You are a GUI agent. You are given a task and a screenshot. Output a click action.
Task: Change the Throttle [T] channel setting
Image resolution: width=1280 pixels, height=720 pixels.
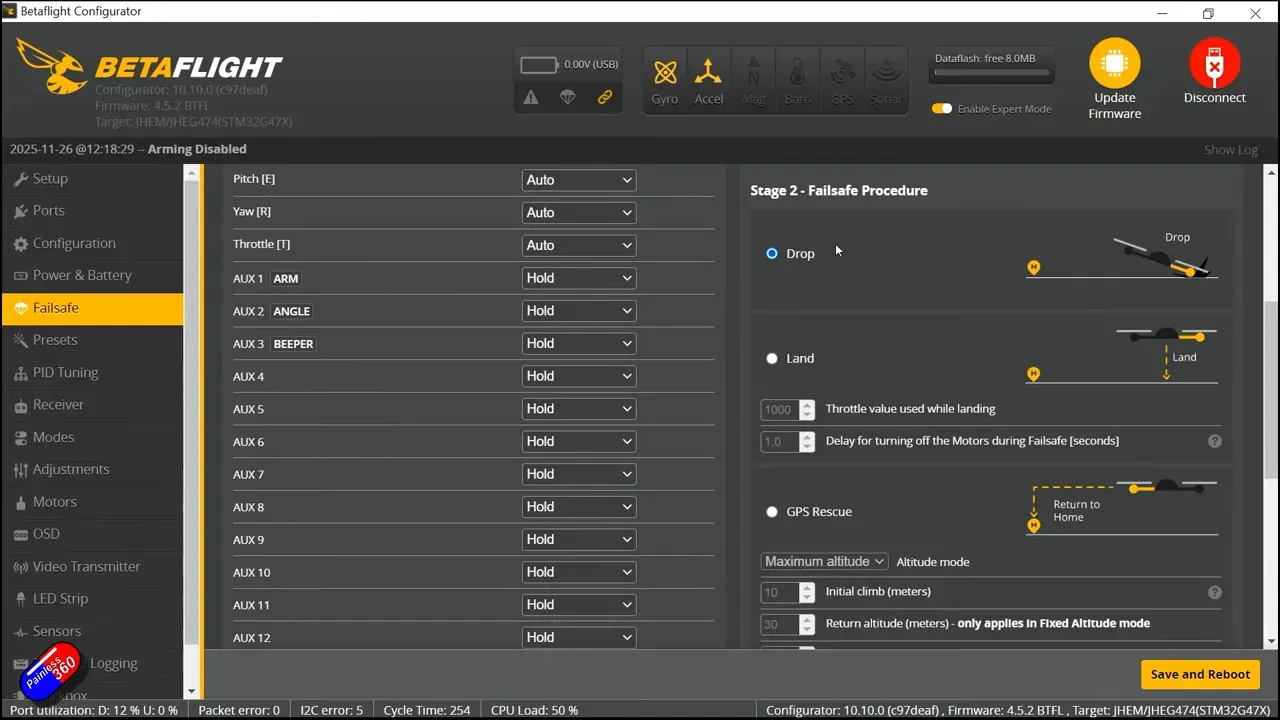click(x=579, y=244)
